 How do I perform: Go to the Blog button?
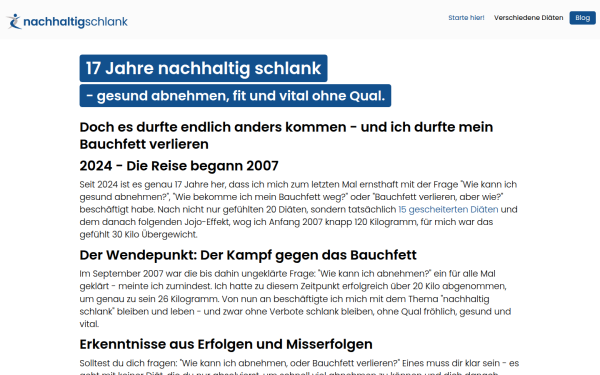[x=582, y=18]
